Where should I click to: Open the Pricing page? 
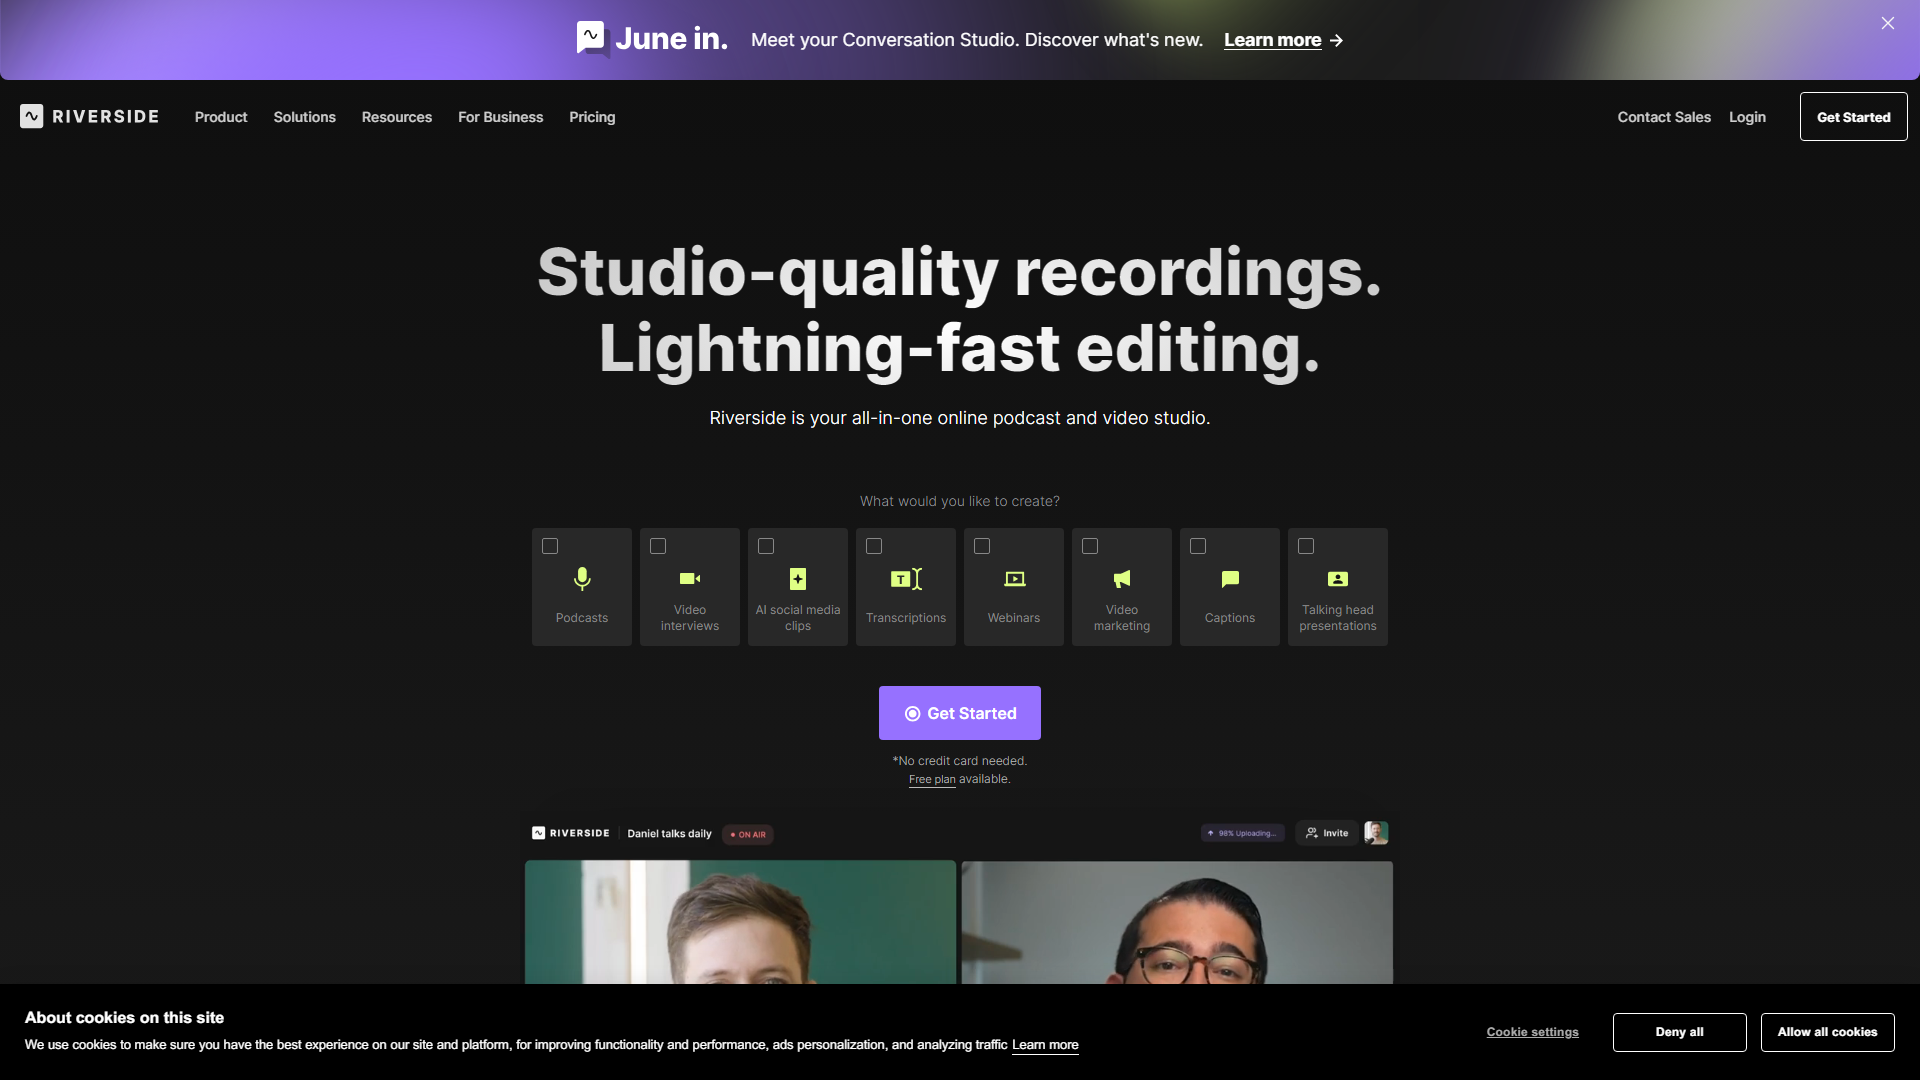592,117
